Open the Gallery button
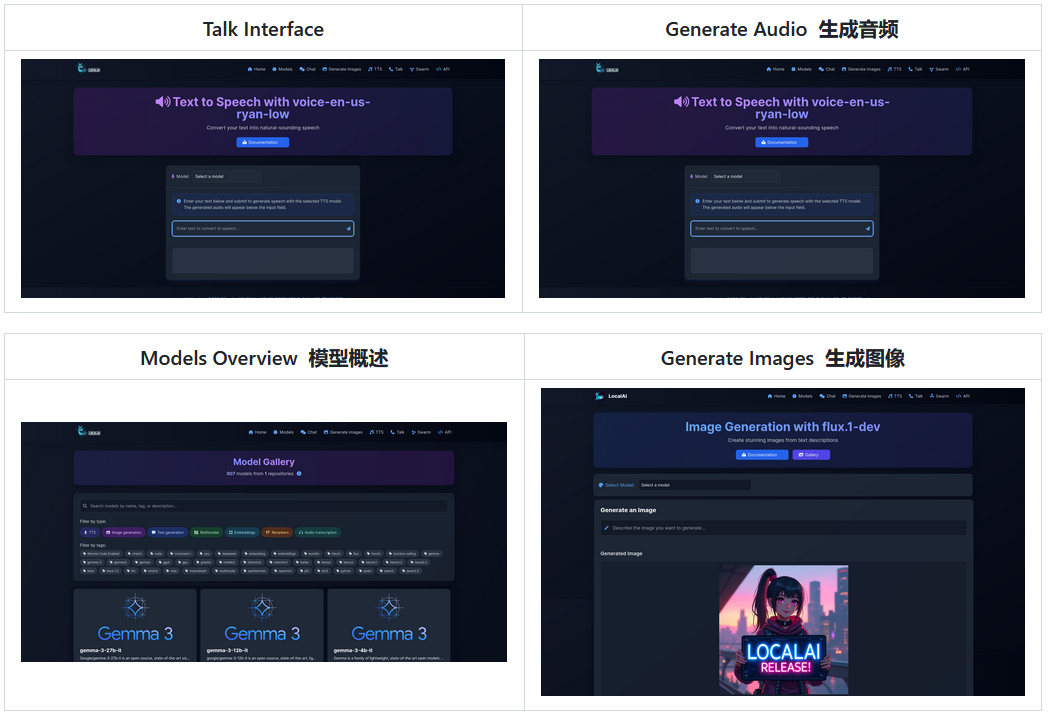Screen dimensions: 1049x717 [811, 455]
